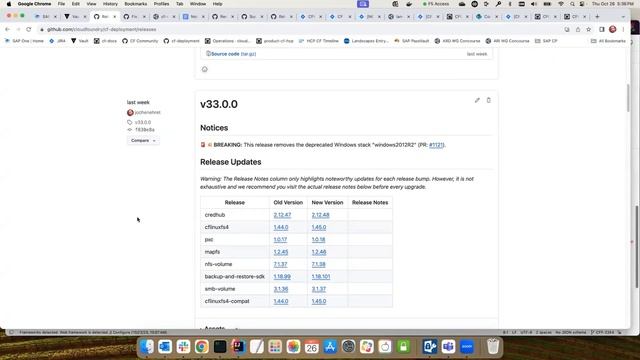Click the page's vertical scrollbar thumb
Viewport: 640px width, 360px height.
(628, 98)
